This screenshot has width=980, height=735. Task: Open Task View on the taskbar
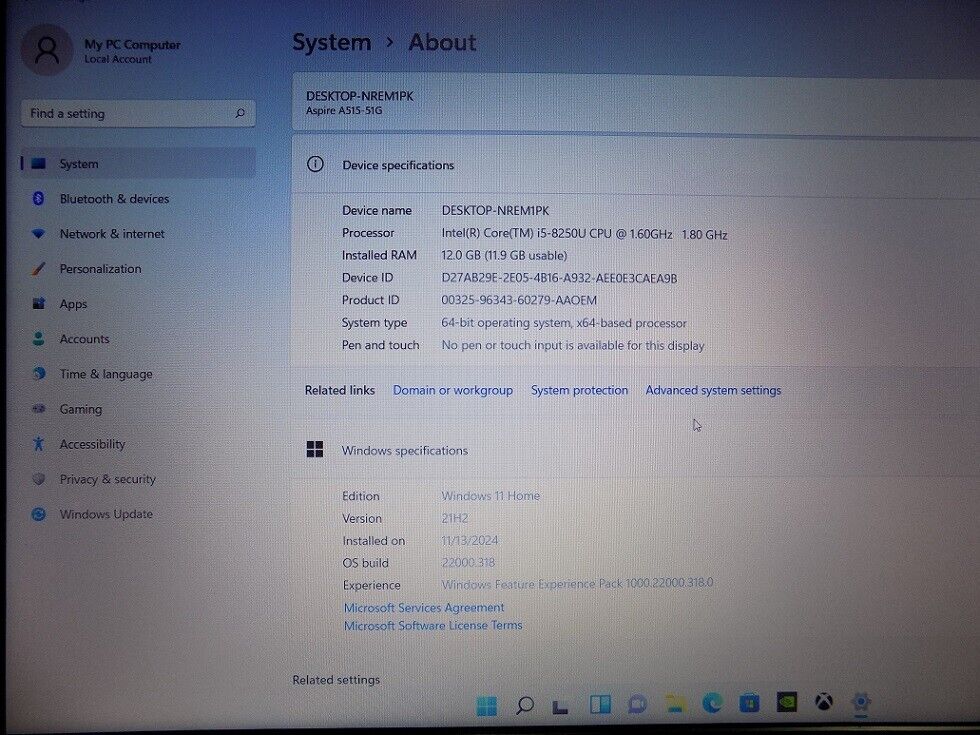pyautogui.click(x=561, y=706)
